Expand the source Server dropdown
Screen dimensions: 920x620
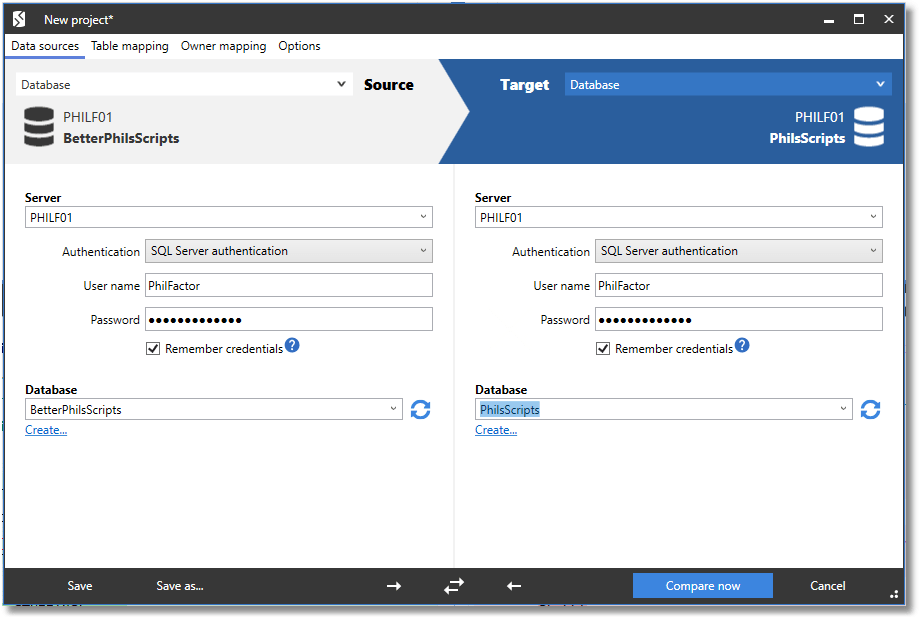(x=423, y=217)
